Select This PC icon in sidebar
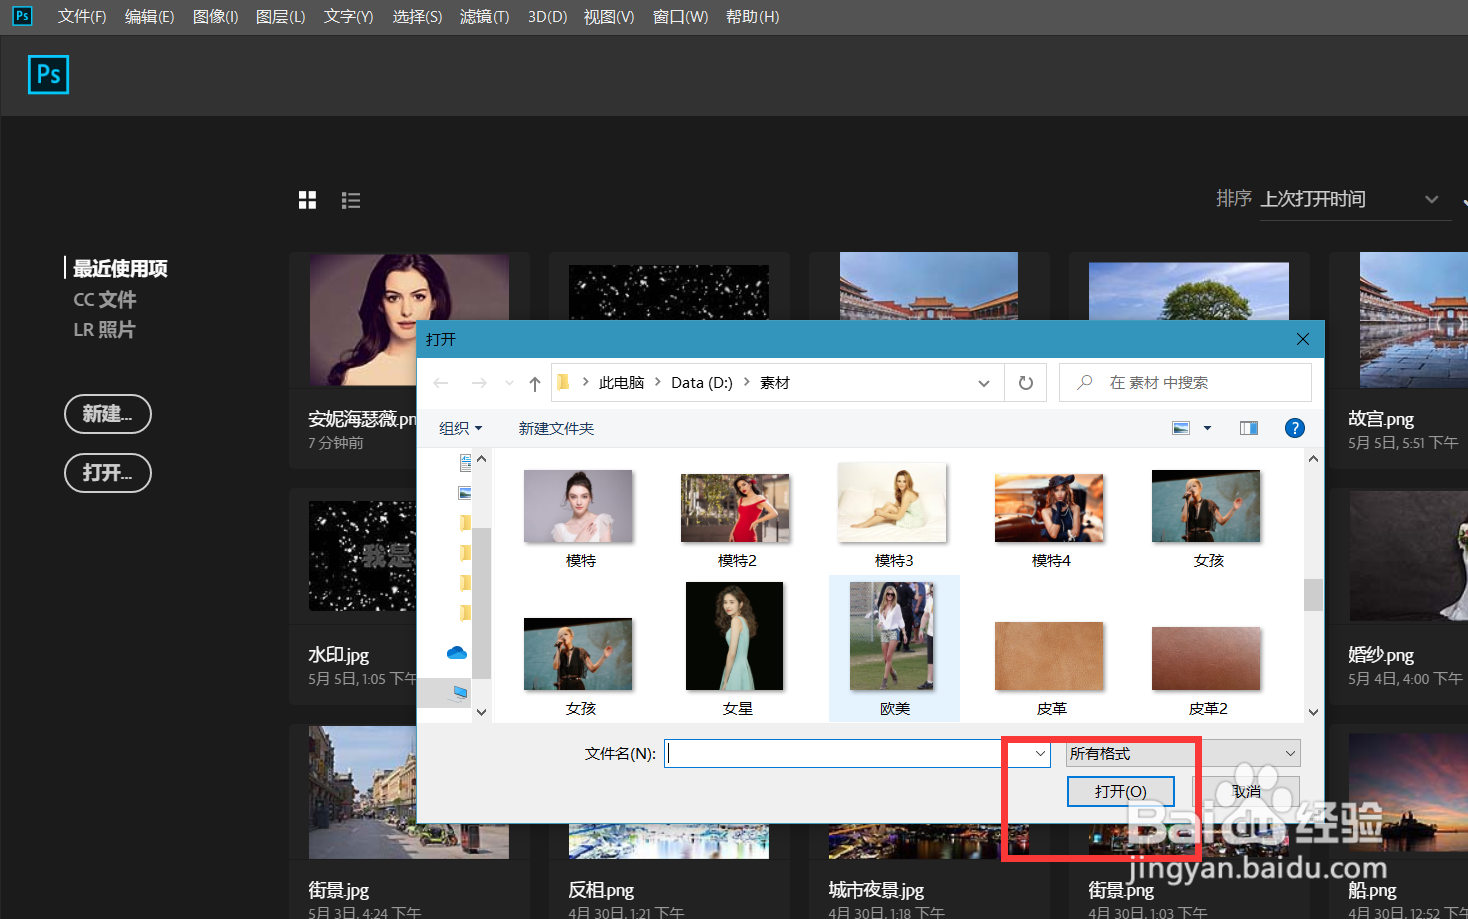 [x=460, y=693]
